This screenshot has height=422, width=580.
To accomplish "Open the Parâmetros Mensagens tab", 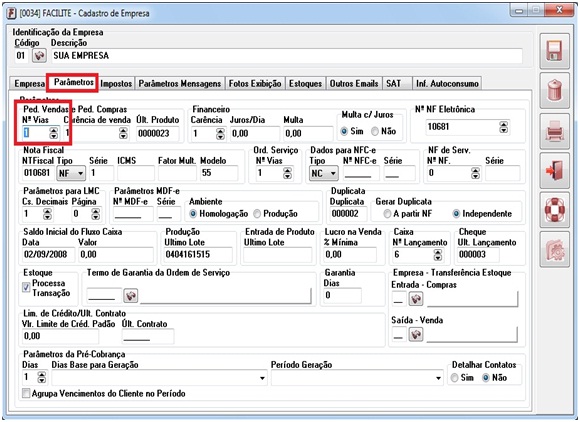I will (x=180, y=84).
